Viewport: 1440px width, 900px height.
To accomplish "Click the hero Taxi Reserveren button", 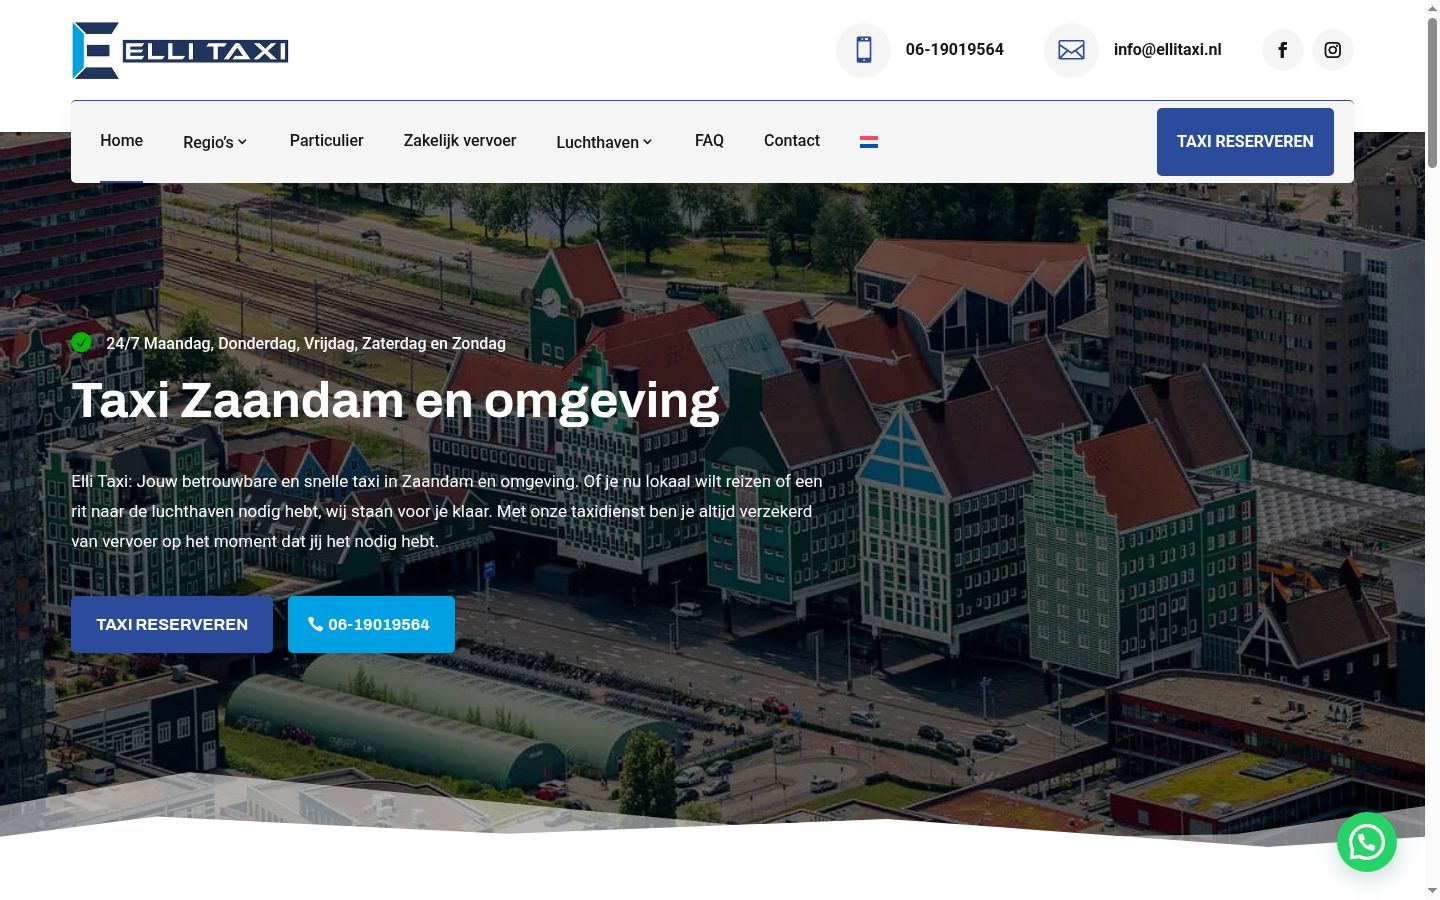I will (172, 625).
